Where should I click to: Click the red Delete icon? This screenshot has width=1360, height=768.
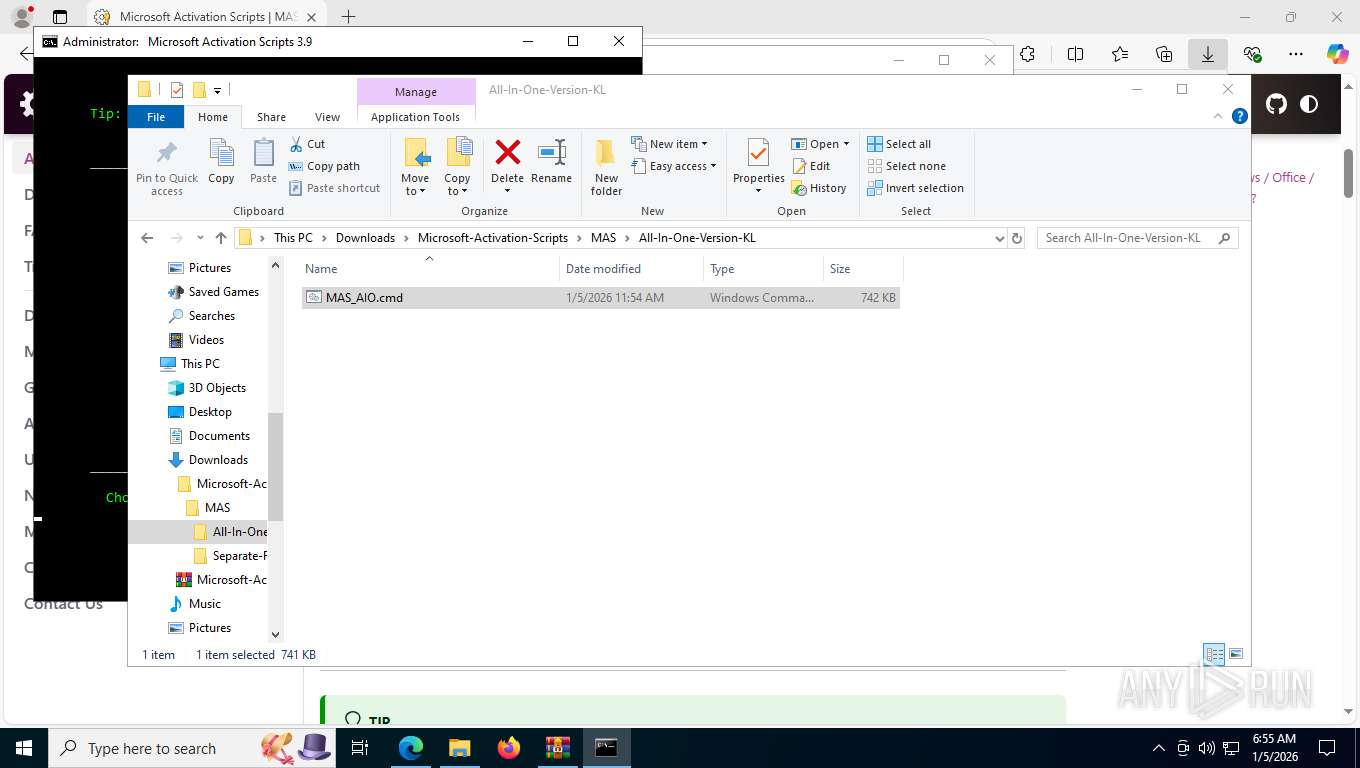pyautogui.click(x=508, y=153)
